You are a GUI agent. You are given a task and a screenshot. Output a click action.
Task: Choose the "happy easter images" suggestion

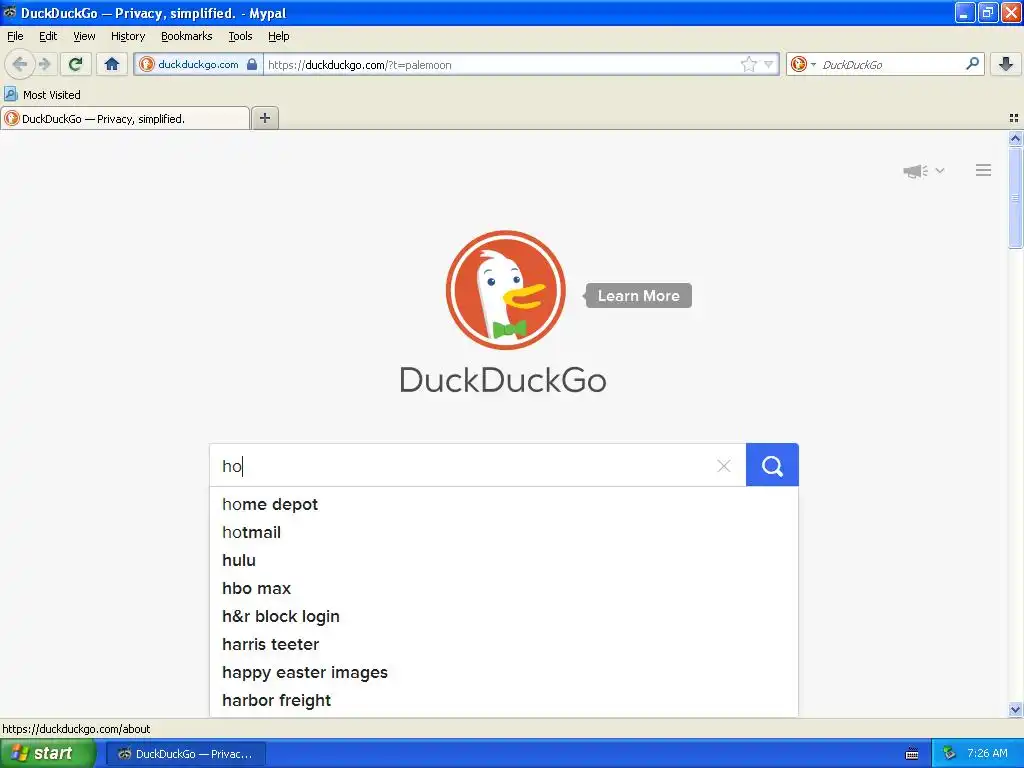click(504, 673)
